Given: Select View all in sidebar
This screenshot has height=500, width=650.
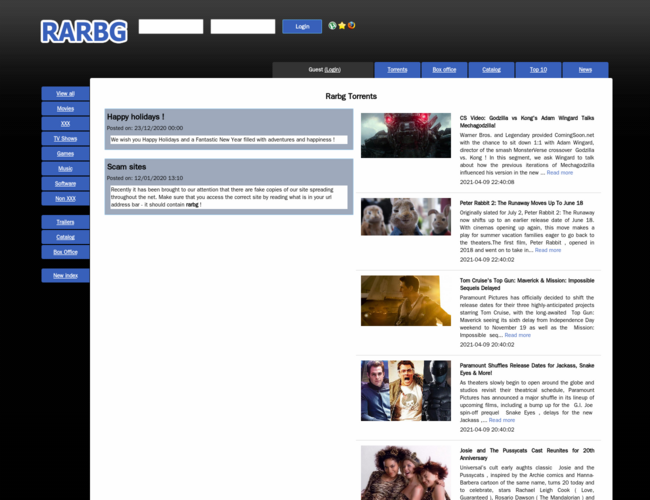Looking at the screenshot, I should (x=65, y=94).
